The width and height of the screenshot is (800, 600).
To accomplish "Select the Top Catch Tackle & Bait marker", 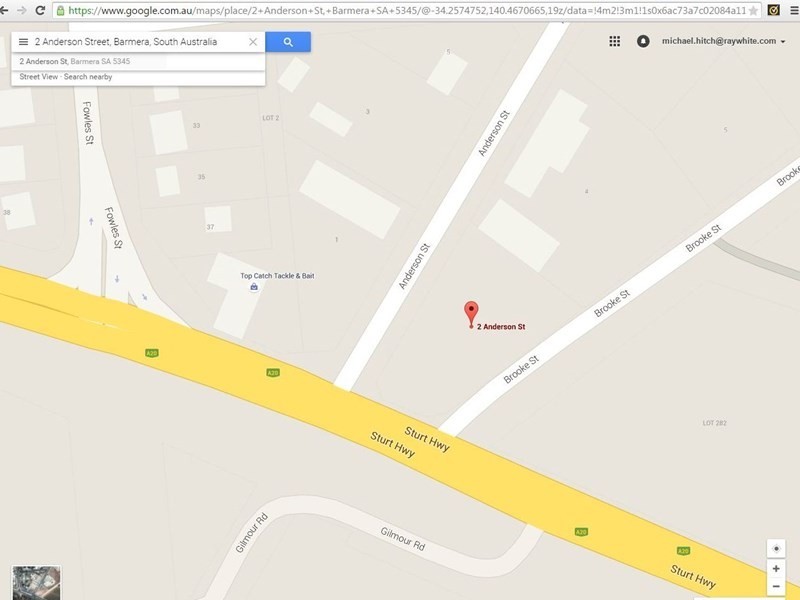I will pyautogui.click(x=254, y=287).
